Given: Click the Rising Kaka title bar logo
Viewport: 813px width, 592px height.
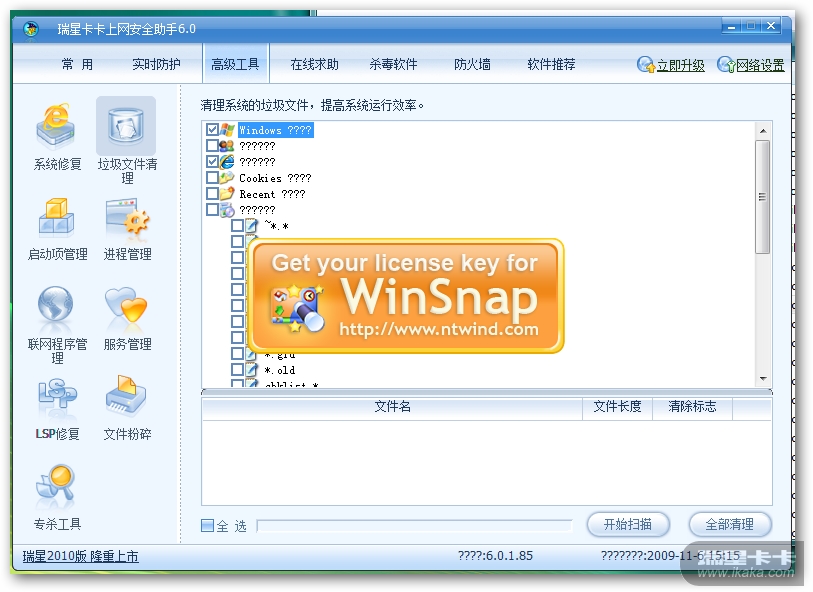Looking at the screenshot, I should coord(31,29).
